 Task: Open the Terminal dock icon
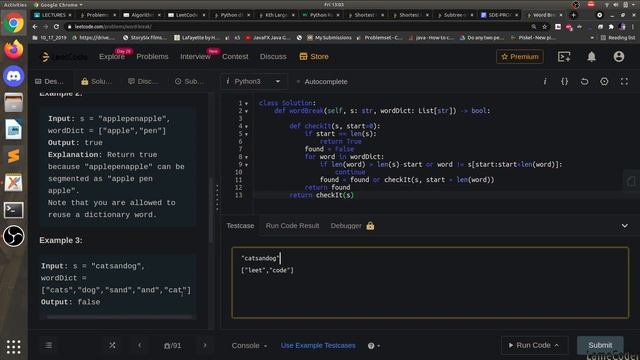(x=13, y=210)
